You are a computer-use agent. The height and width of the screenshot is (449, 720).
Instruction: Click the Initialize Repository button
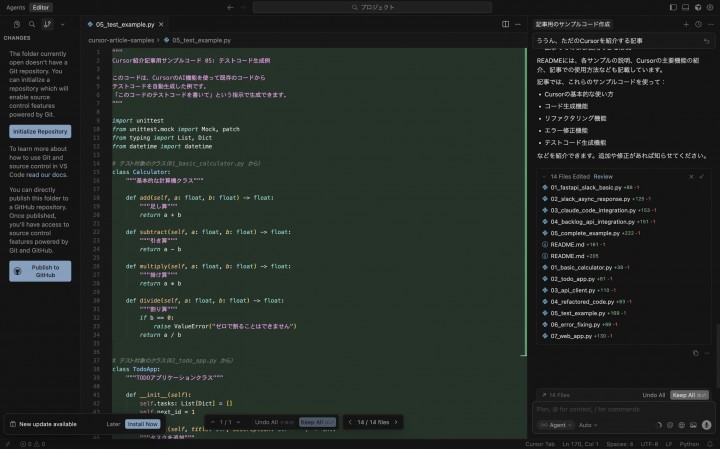pyautogui.click(x=40, y=131)
